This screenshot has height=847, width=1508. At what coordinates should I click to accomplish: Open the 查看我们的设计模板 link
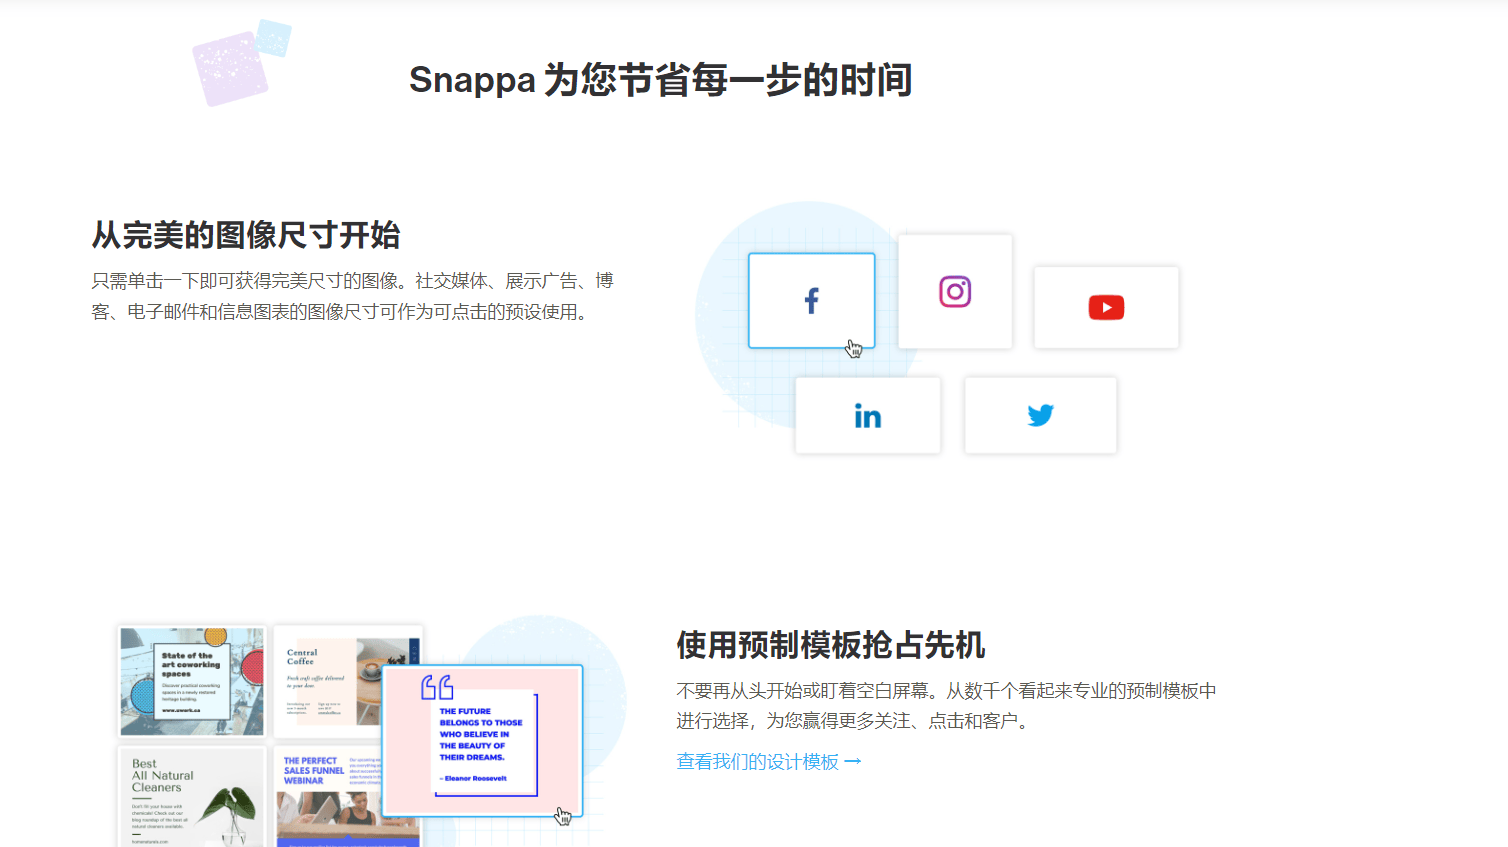tap(758, 760)
